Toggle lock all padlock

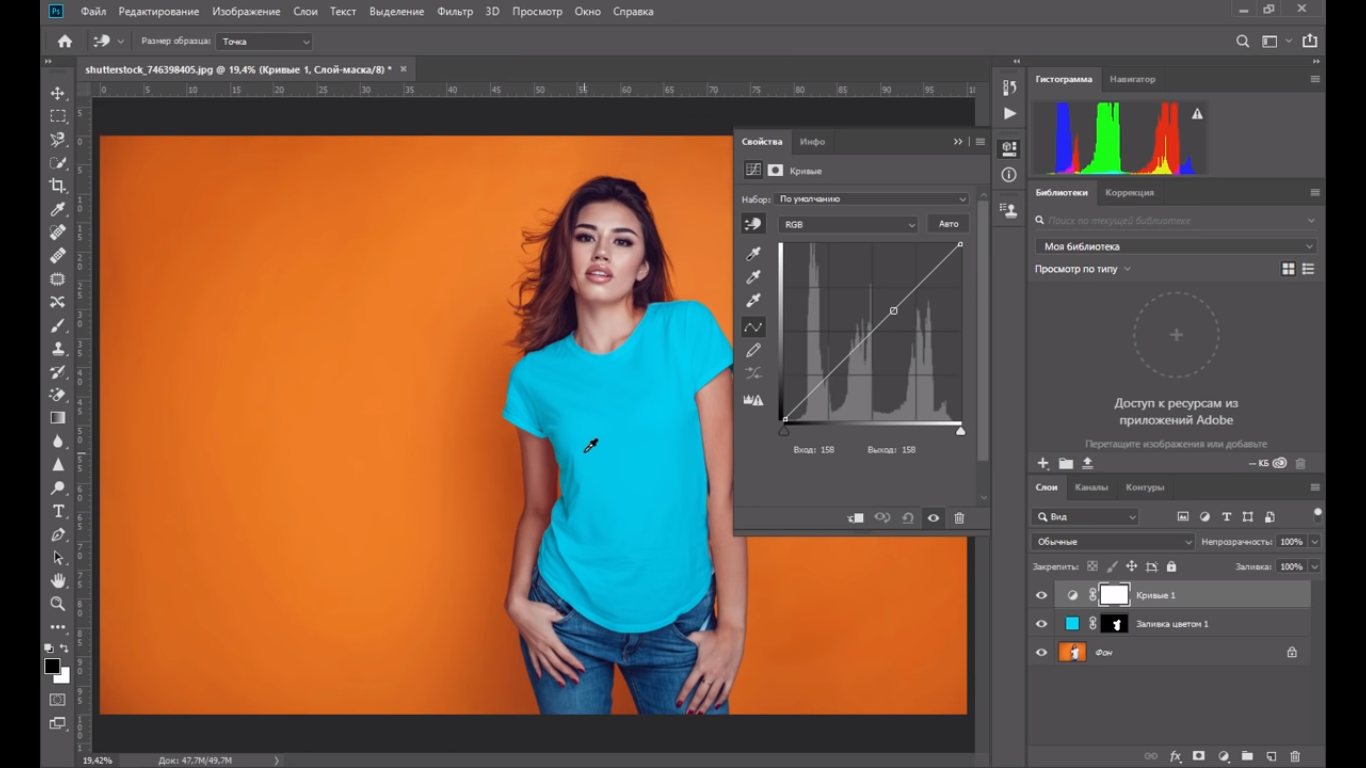click(x=1171, y=567)
